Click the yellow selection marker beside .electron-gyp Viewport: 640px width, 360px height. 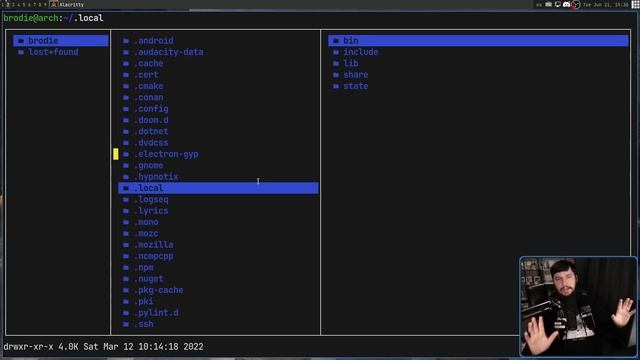coord(116,154)
